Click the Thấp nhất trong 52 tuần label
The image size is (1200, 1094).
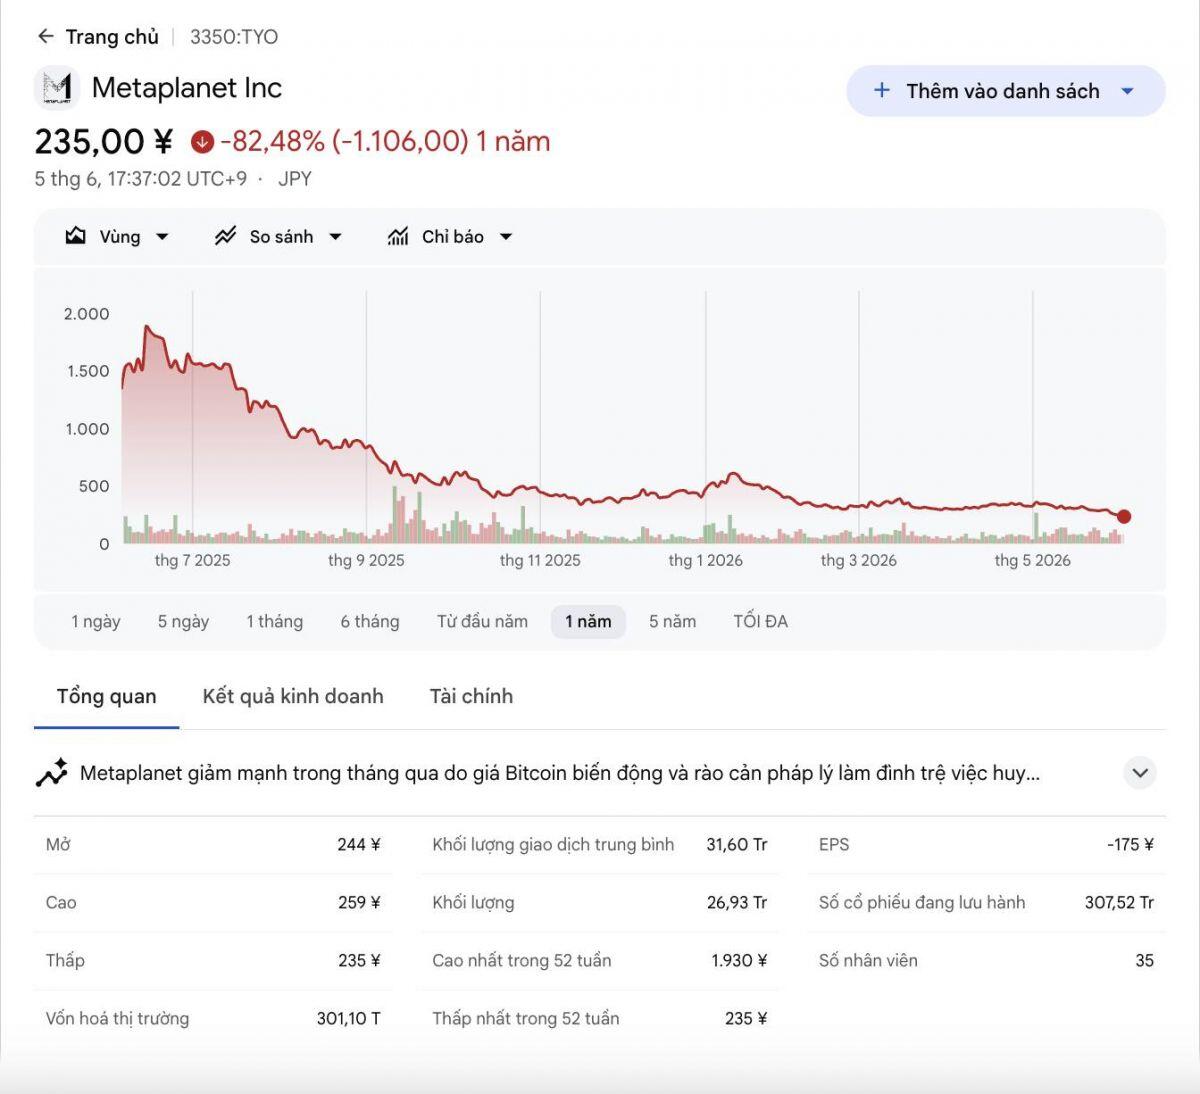(x=526, y=1019)
